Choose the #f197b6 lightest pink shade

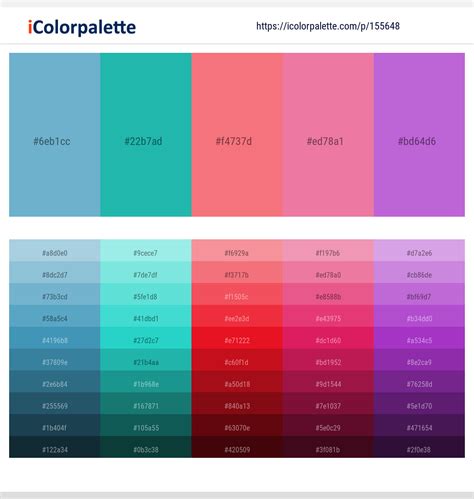(328, 251)
